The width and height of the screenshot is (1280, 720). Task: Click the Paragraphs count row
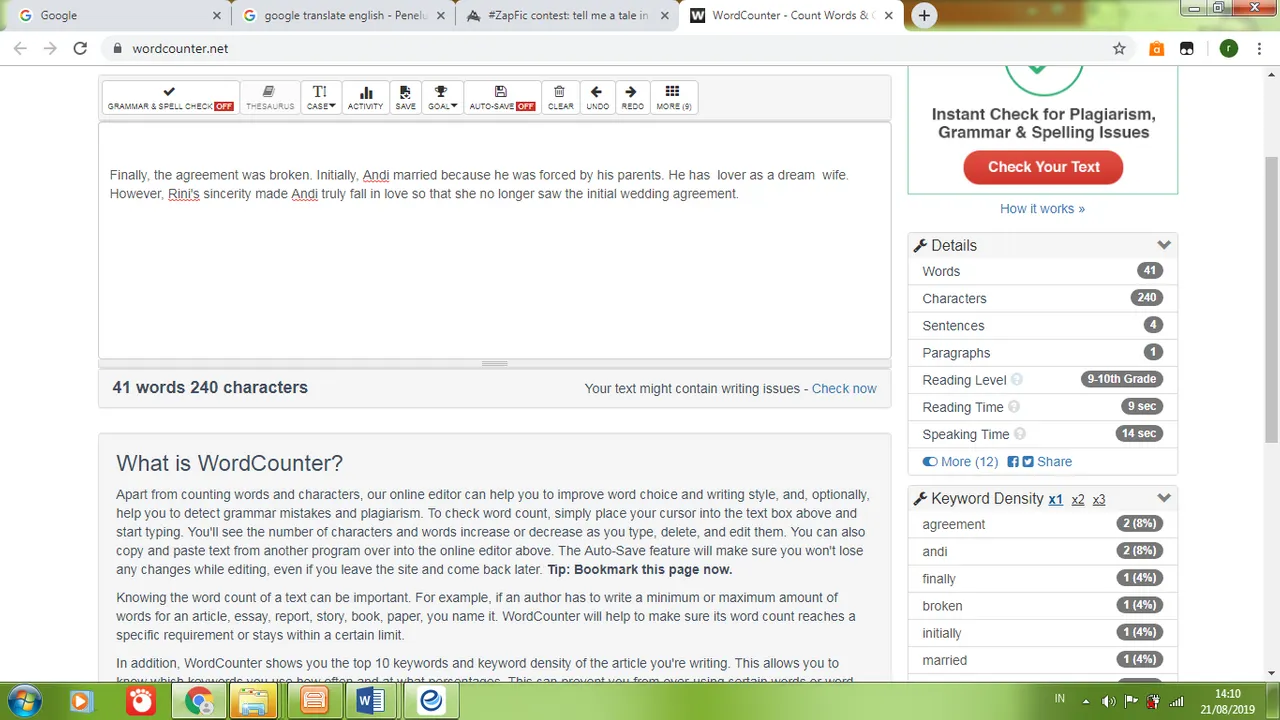(1042, 352)
